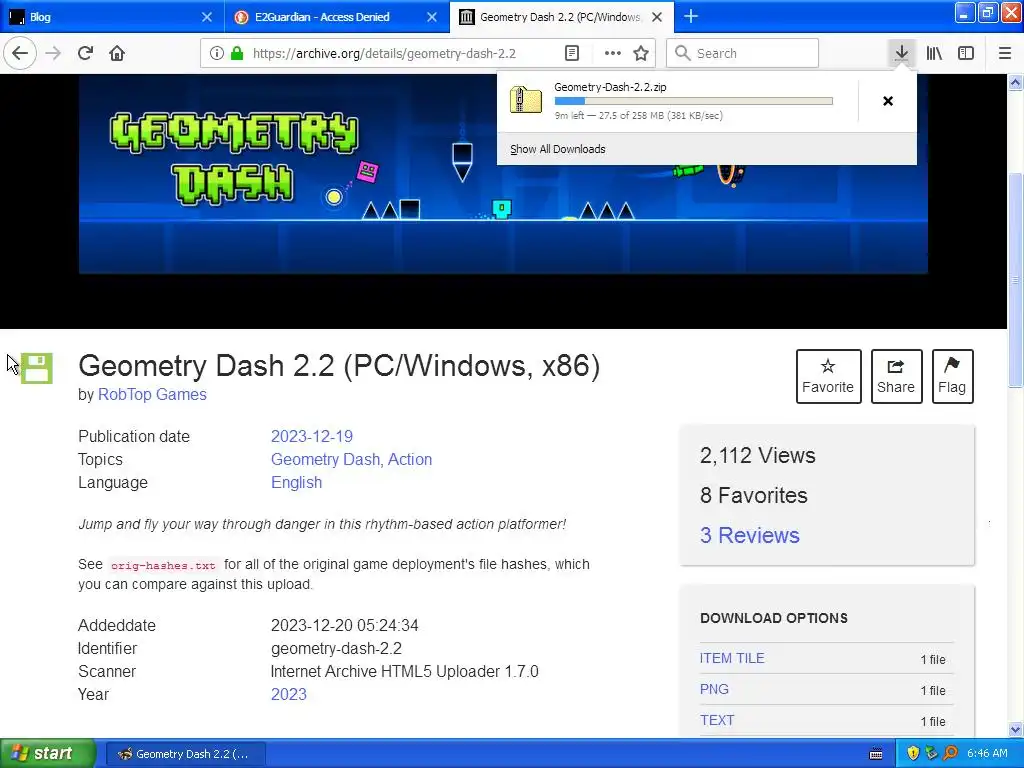
Task: Click the scrollbar up arrow
Action: coord(1015,82)
